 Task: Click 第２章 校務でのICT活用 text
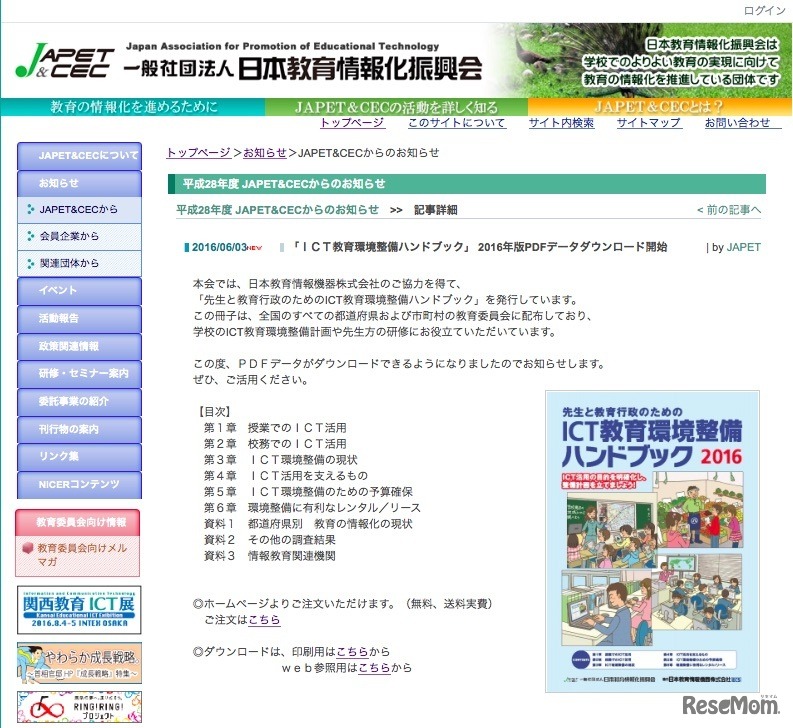275,444
